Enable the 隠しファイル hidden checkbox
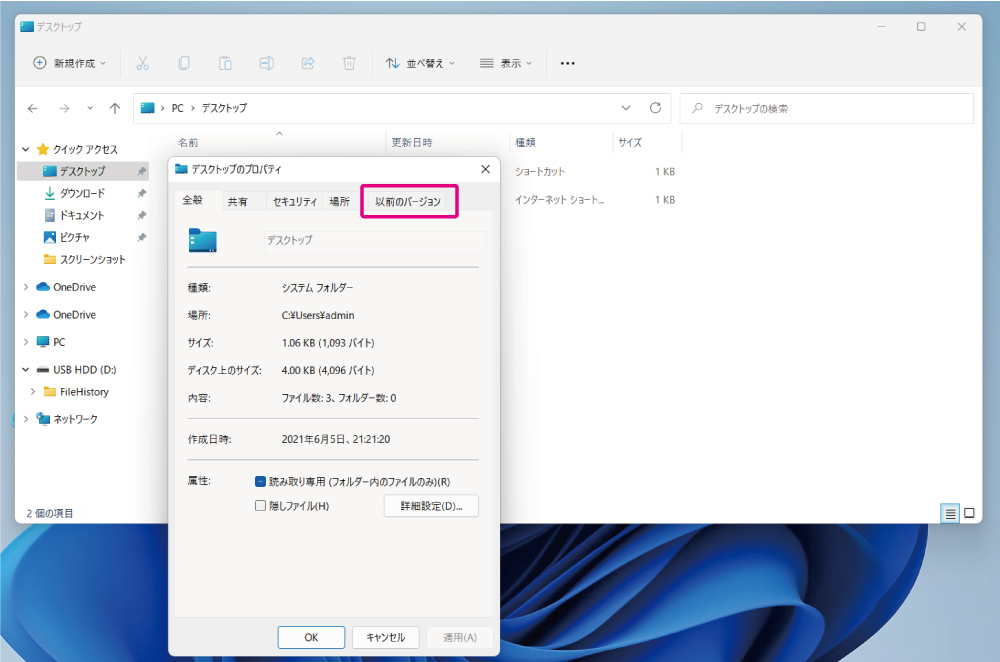This screenshot has width=1000, height=662. coord(261,506)
